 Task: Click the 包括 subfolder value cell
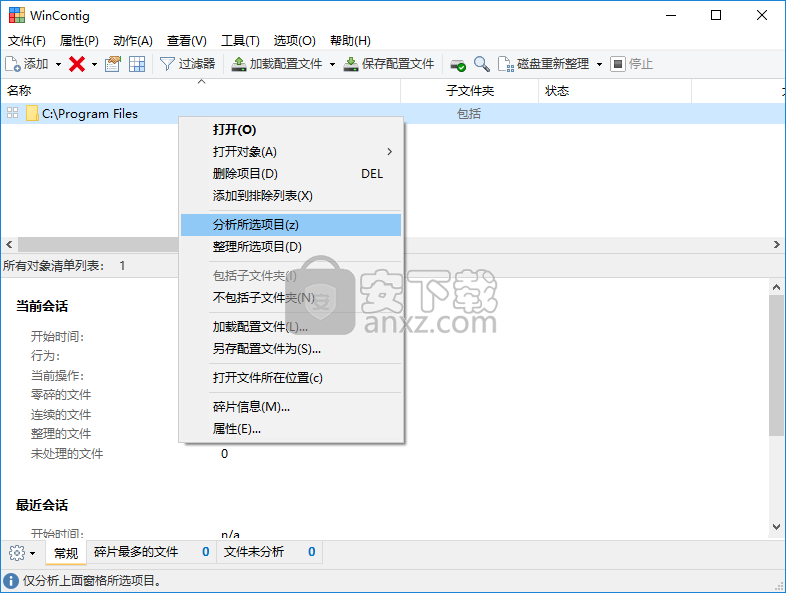coord(469,114)
